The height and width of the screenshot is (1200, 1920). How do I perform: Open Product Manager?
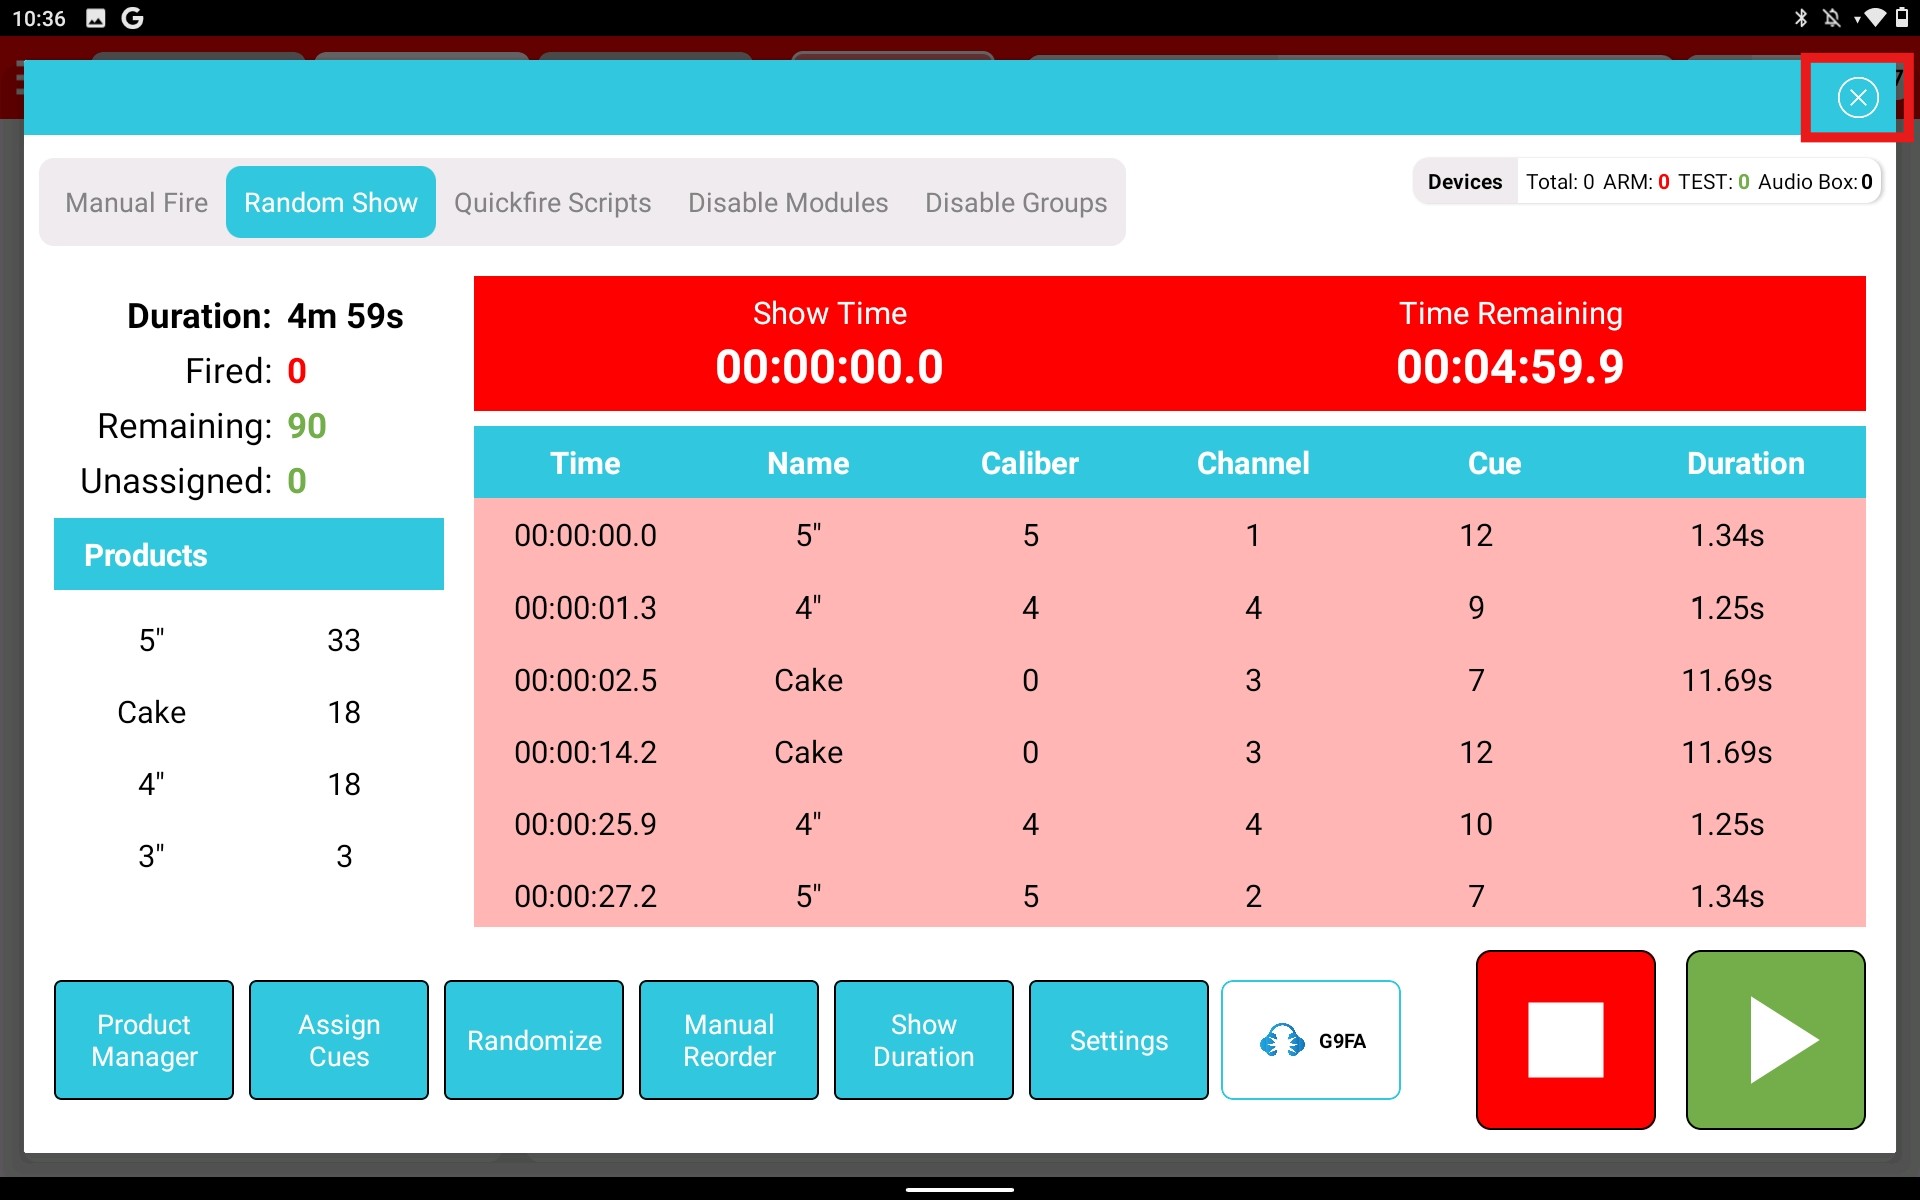tap(144, 1040)
